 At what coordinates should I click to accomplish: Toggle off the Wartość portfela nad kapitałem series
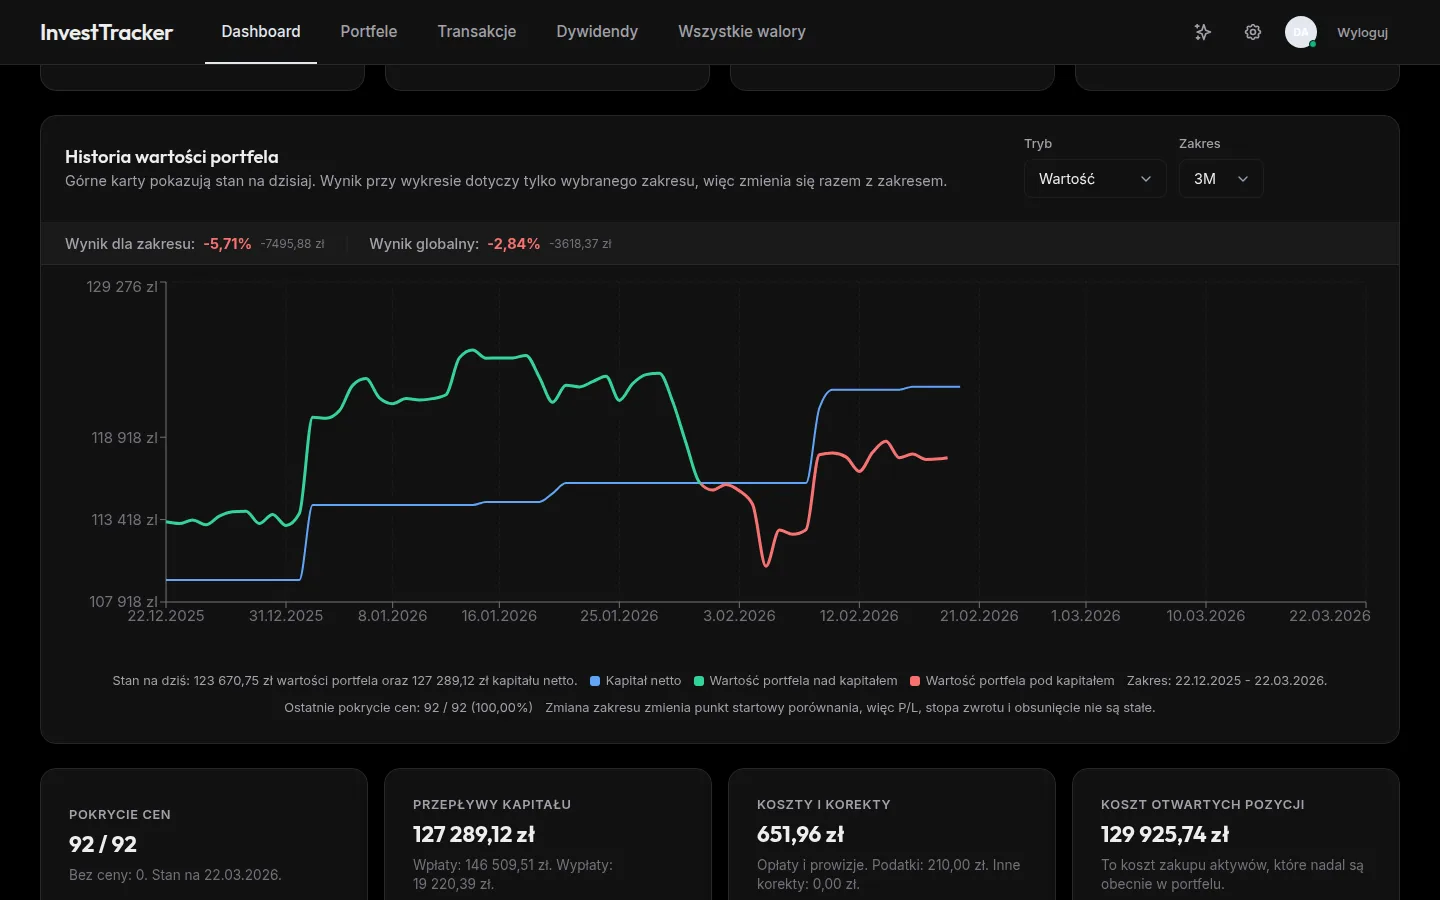pos(795,680)
